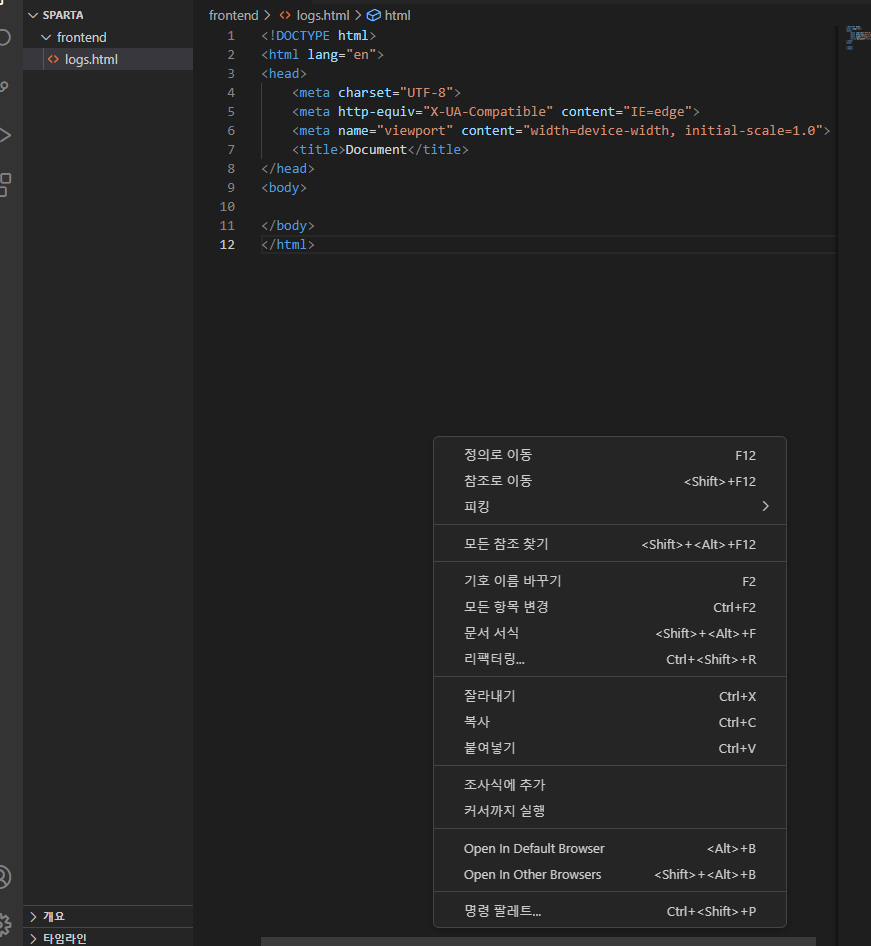
Task: Open the Accounts icon in the activity bar
Action: tap(5, 877)
